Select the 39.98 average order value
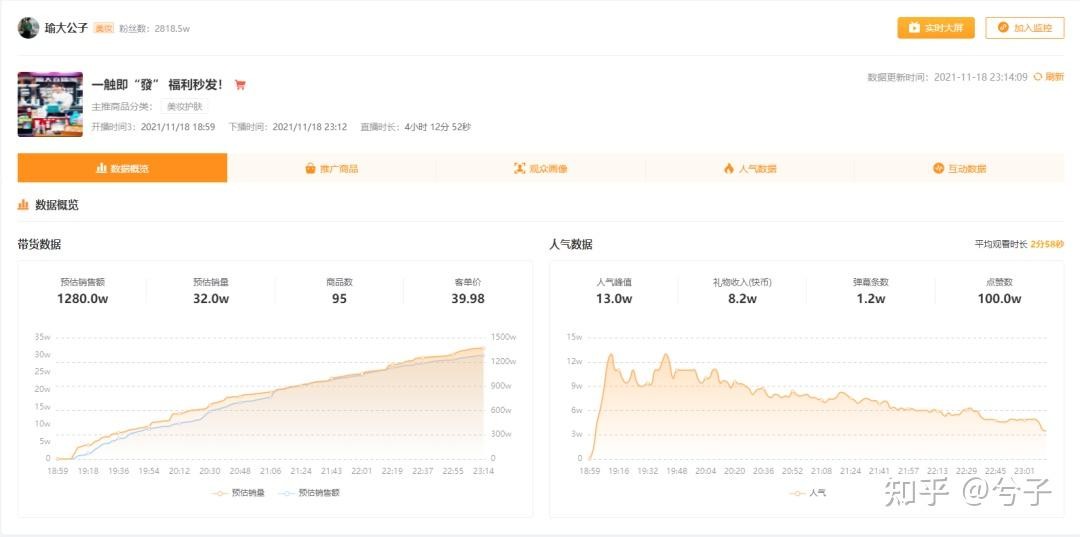The width and height of the screenshot is (1080, 537). [468, 299]
